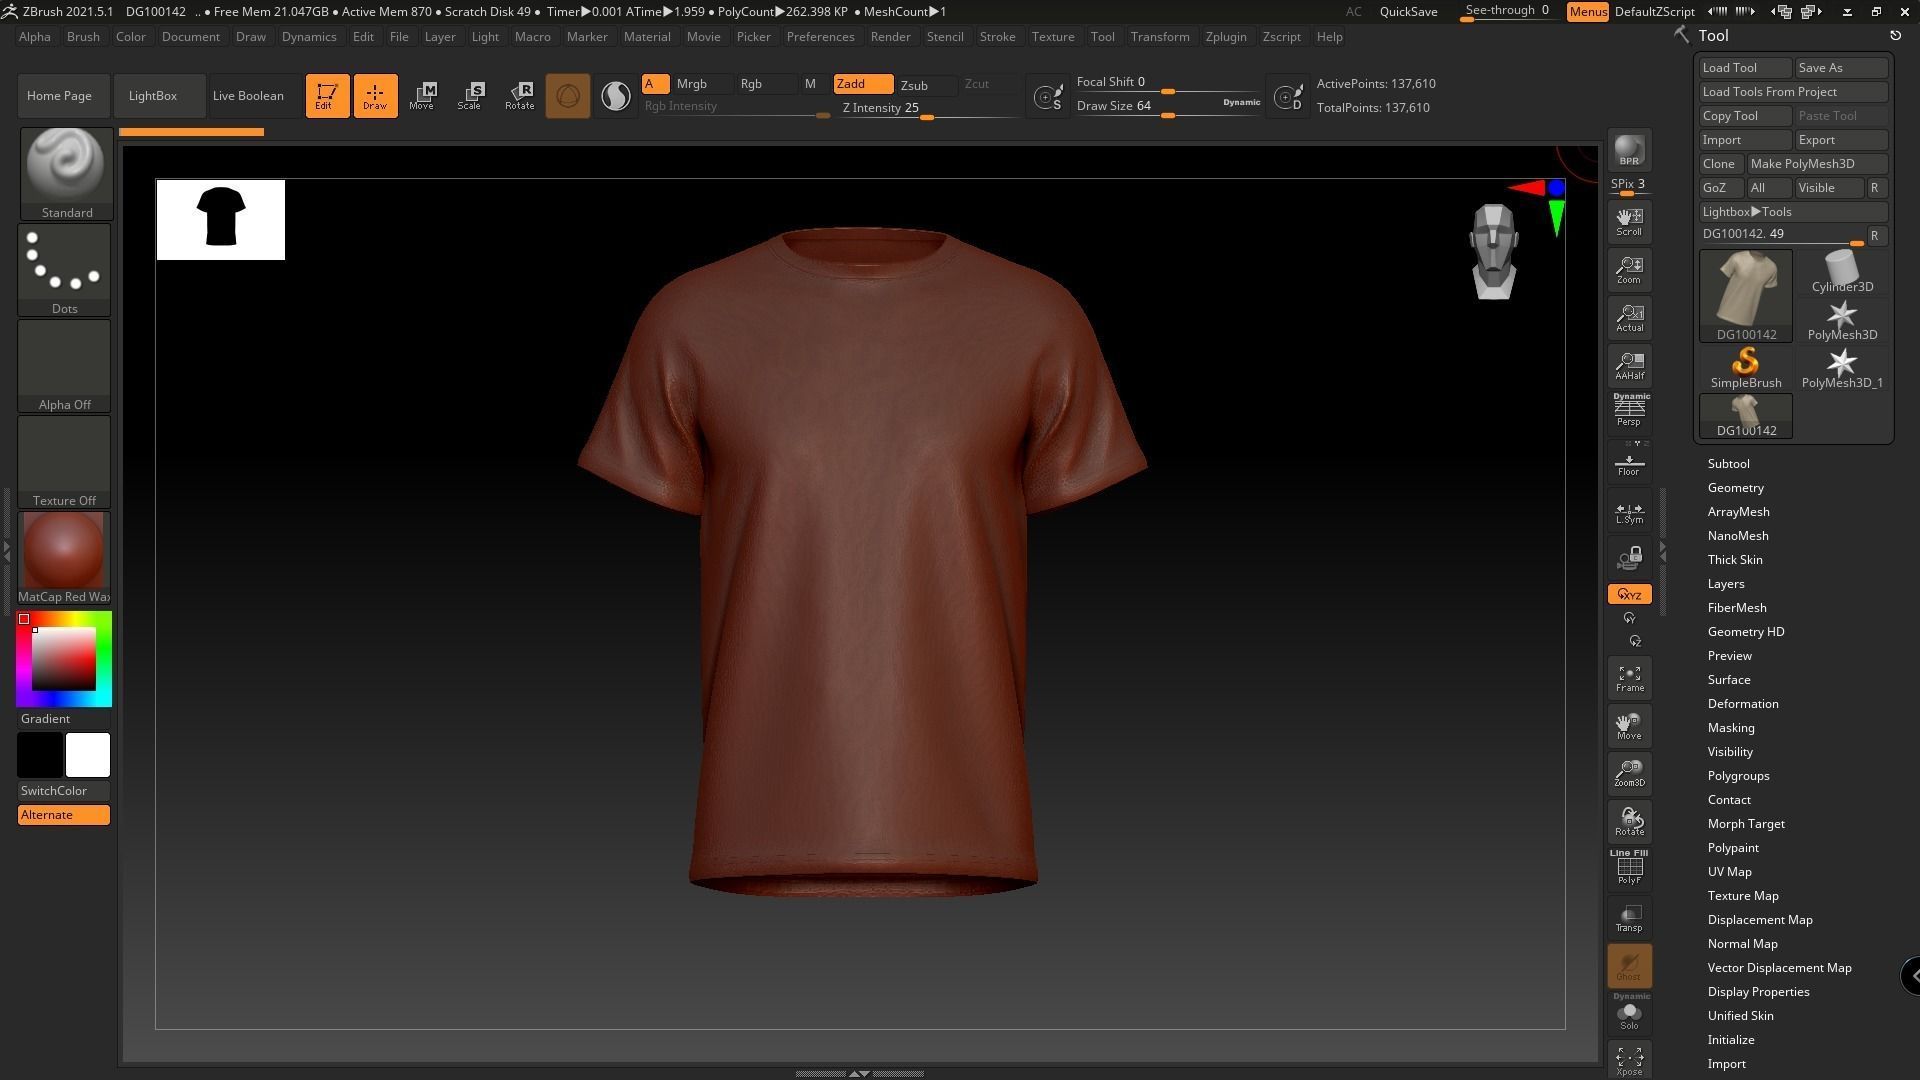This screenshot has height=1080, width=1920.
Task: Click the AAHalf zoom icon
Action: click(x=1629, y=366)
